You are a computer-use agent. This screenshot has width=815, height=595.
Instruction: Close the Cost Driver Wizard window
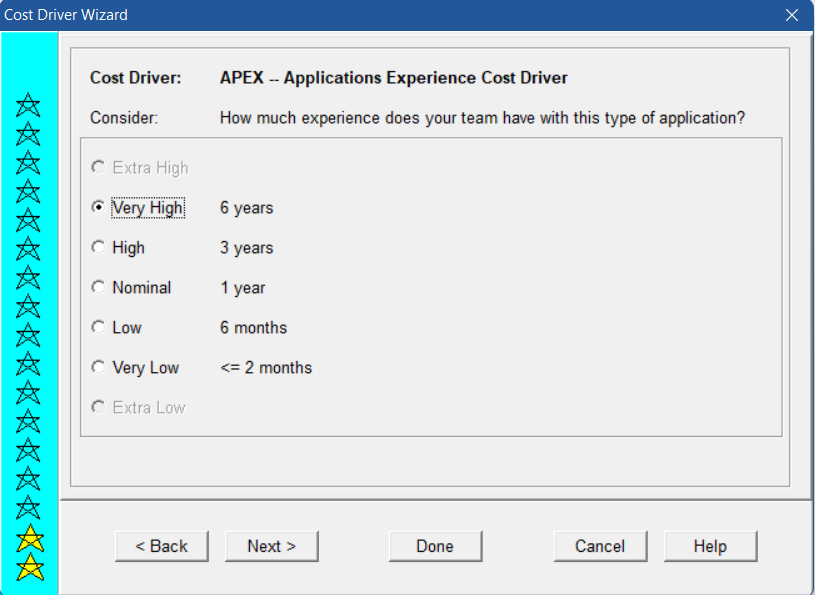click(792, 15)
